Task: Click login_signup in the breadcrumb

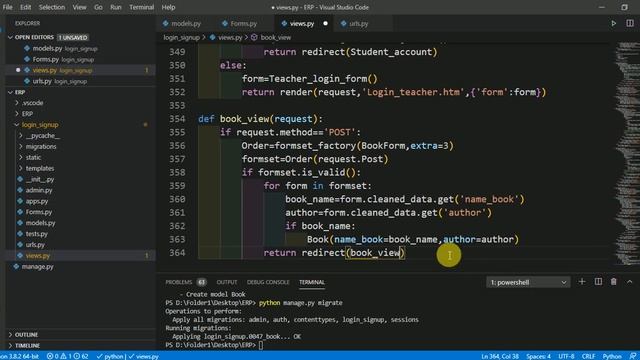Action: 182,38
